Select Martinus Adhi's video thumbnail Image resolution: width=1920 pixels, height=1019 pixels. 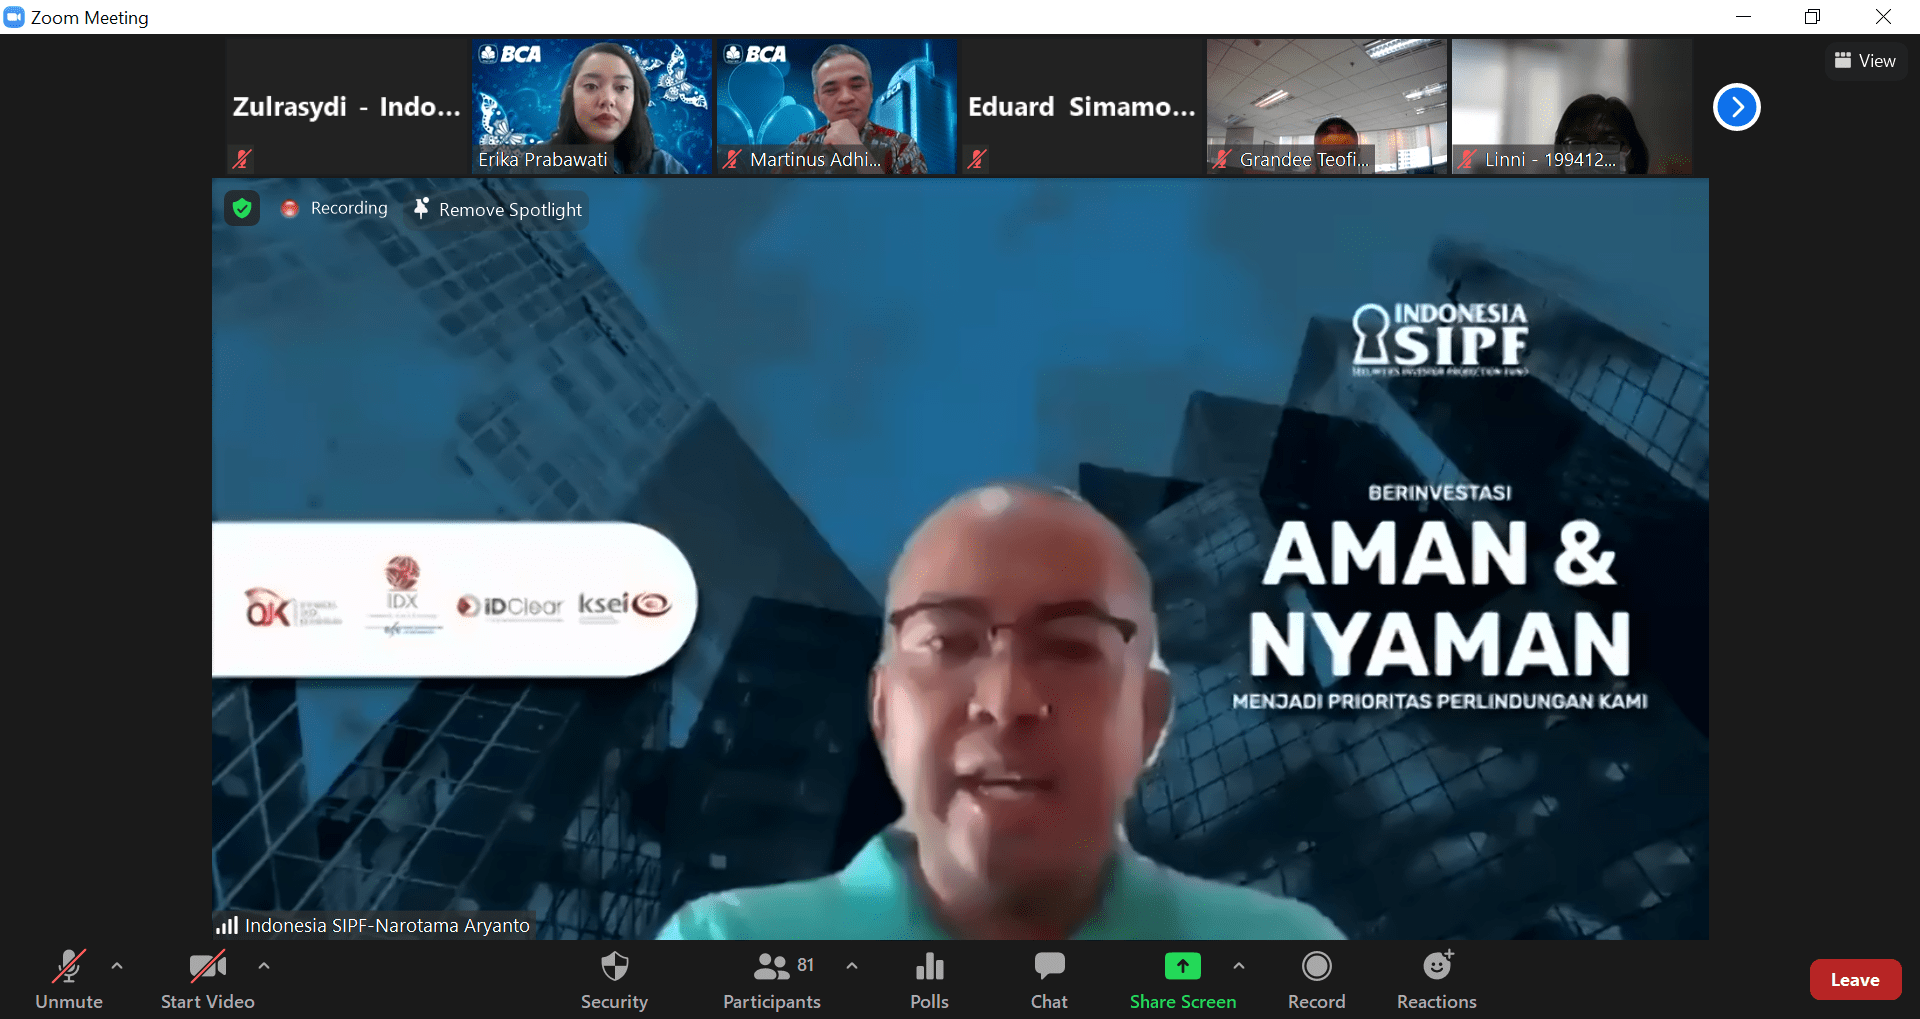point(836,106)
